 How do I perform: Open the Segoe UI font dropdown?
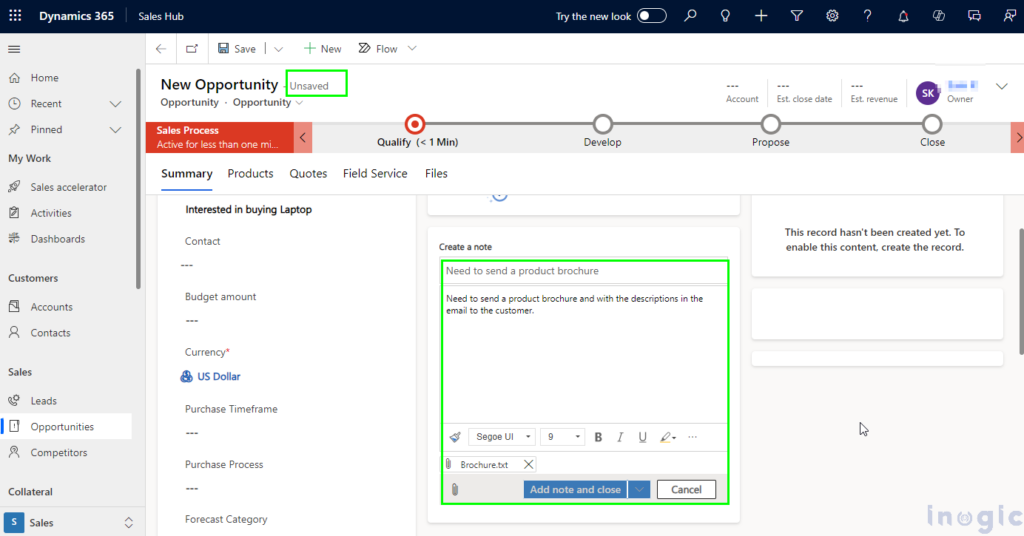[x=502, y=437]
